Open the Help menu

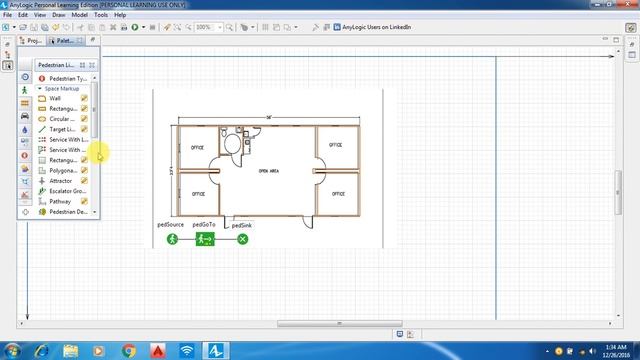point(120,15)
